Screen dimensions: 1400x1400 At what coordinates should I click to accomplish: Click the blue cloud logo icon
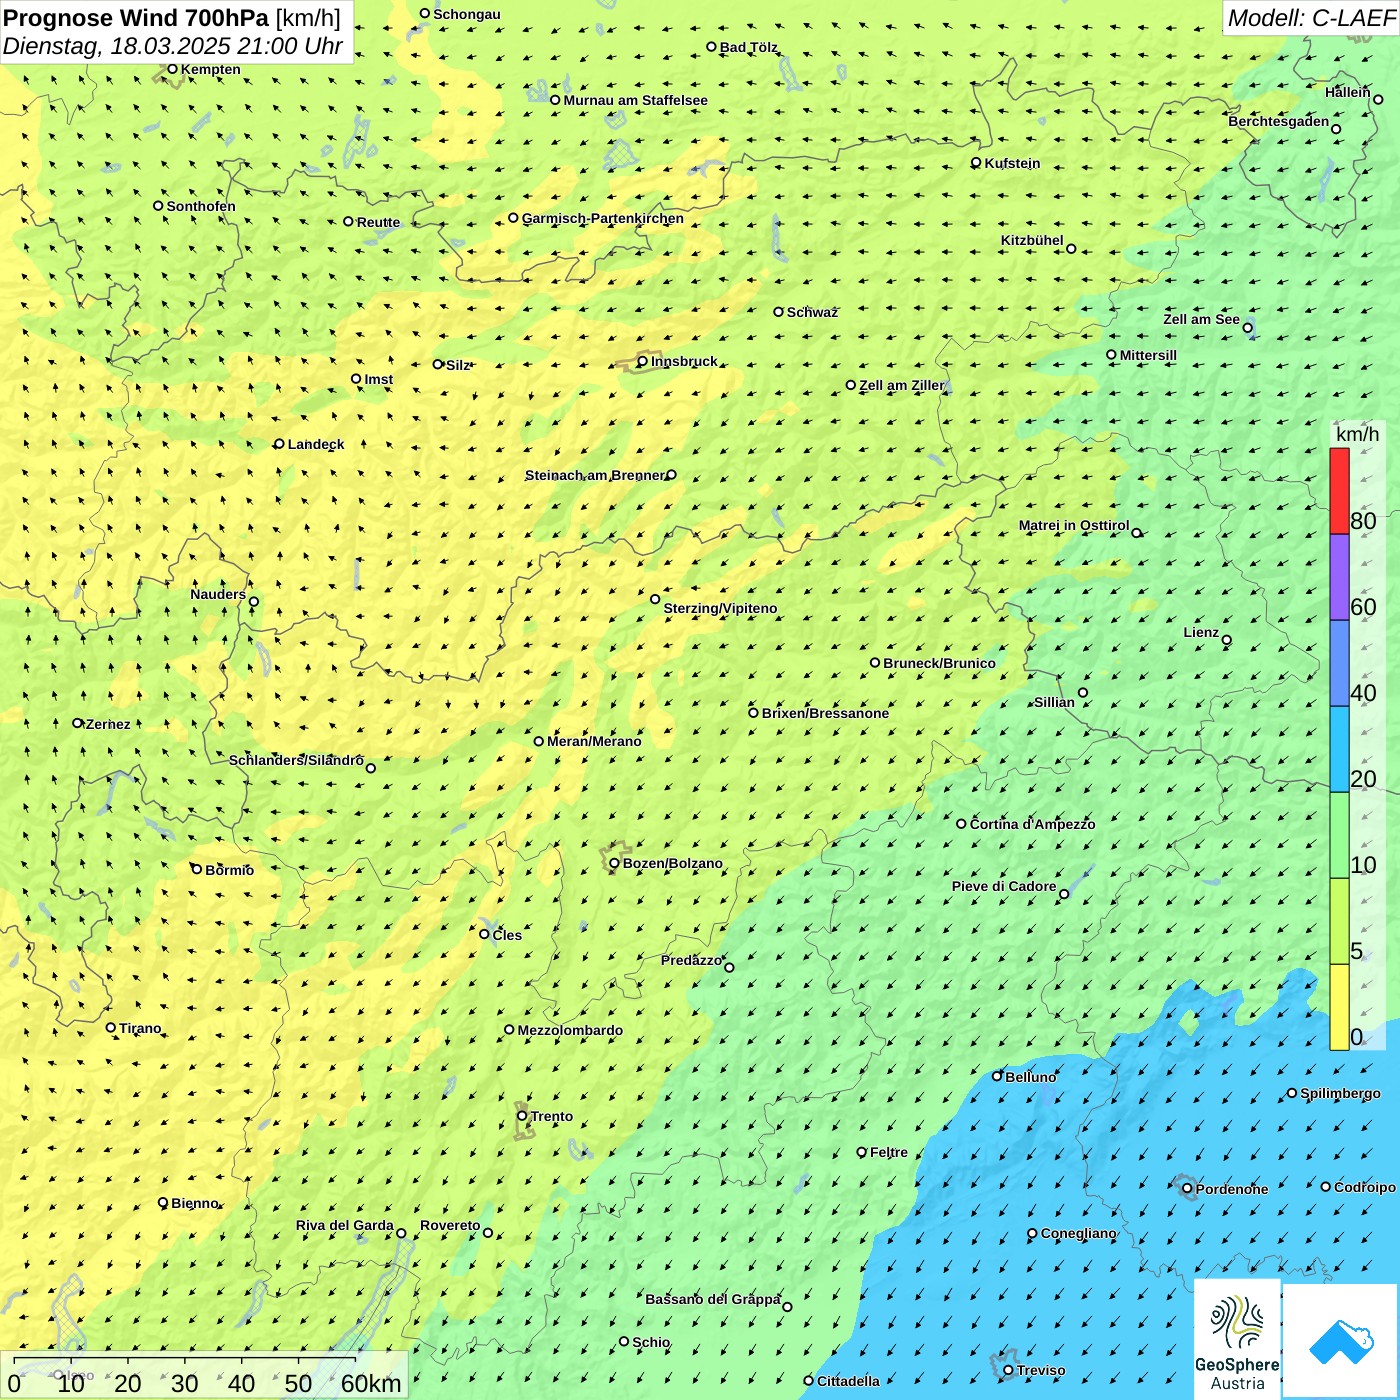1340,1341
